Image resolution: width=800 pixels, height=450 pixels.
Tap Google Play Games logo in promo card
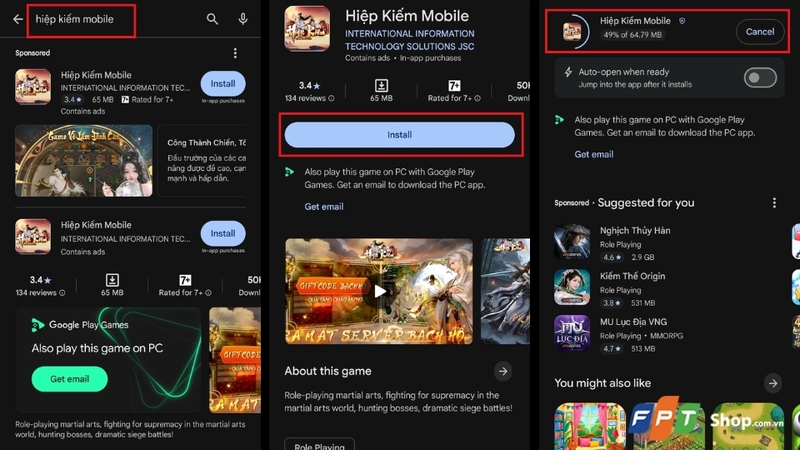point(37,325)
